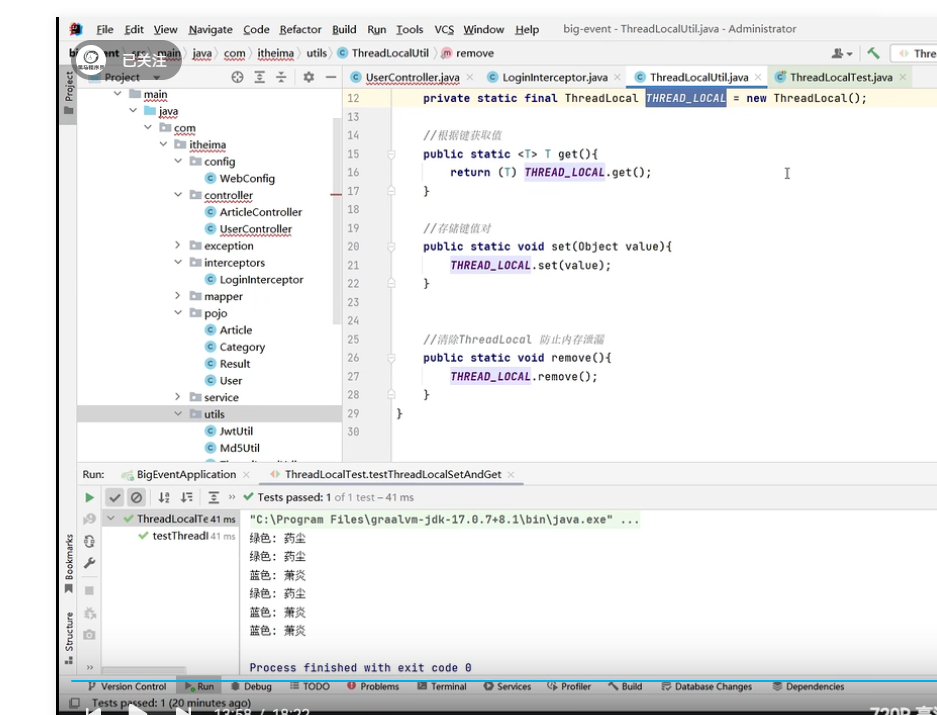Click the sort by duration icon
This screenshot has height=715, width=937.
(x=186, y=497)
